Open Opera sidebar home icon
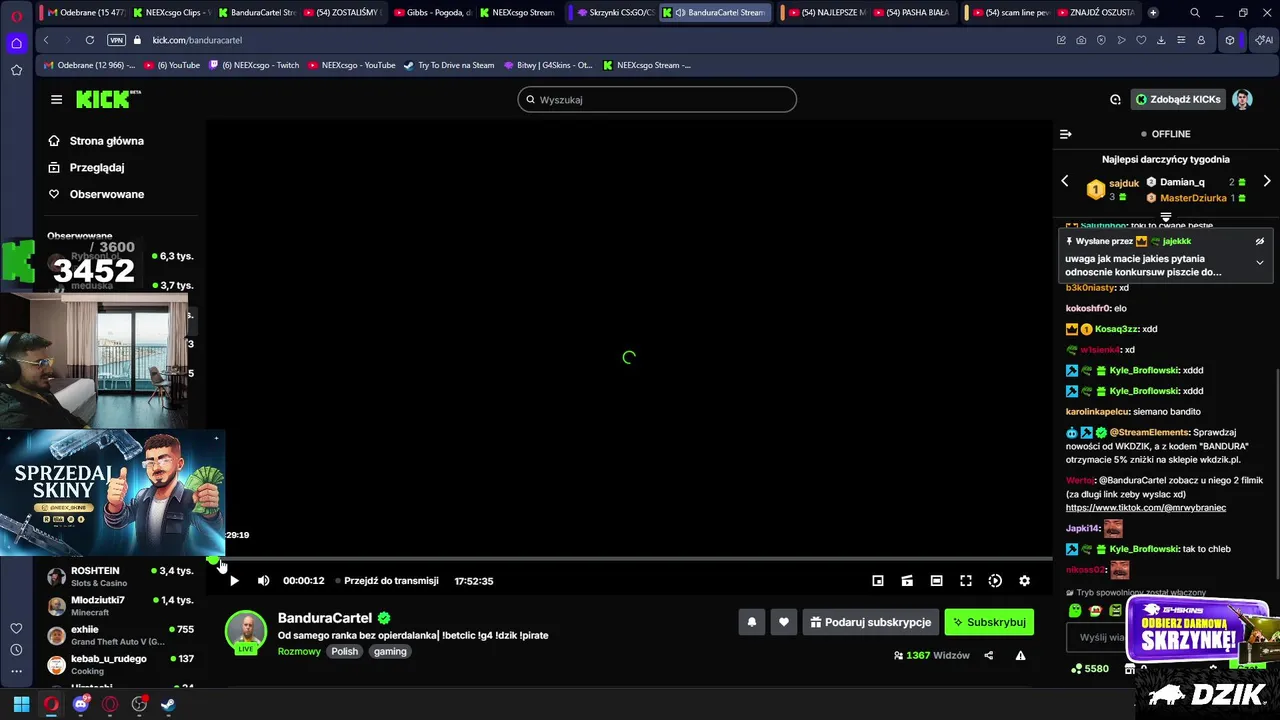 [x=16, y=43]
